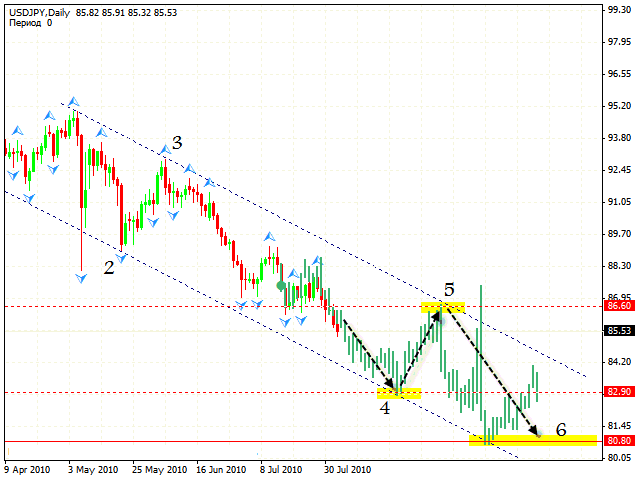This screenshot has width=642, height=479.
Task: Click the 91.05 price axis label
Action: [619, 202]
